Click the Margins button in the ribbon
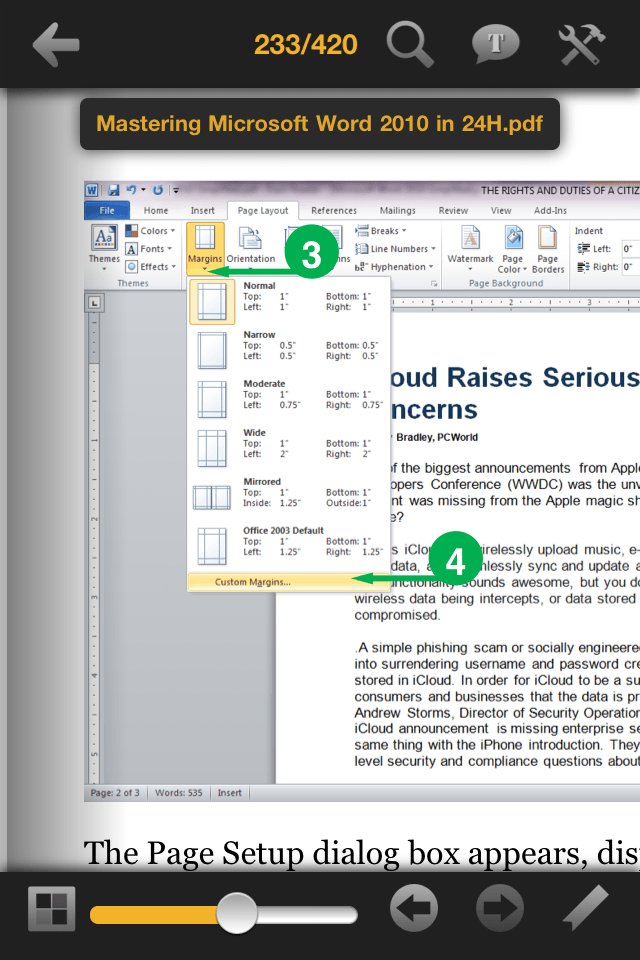The width and height of the screenshot is (640, 960). tap(205, 247)
